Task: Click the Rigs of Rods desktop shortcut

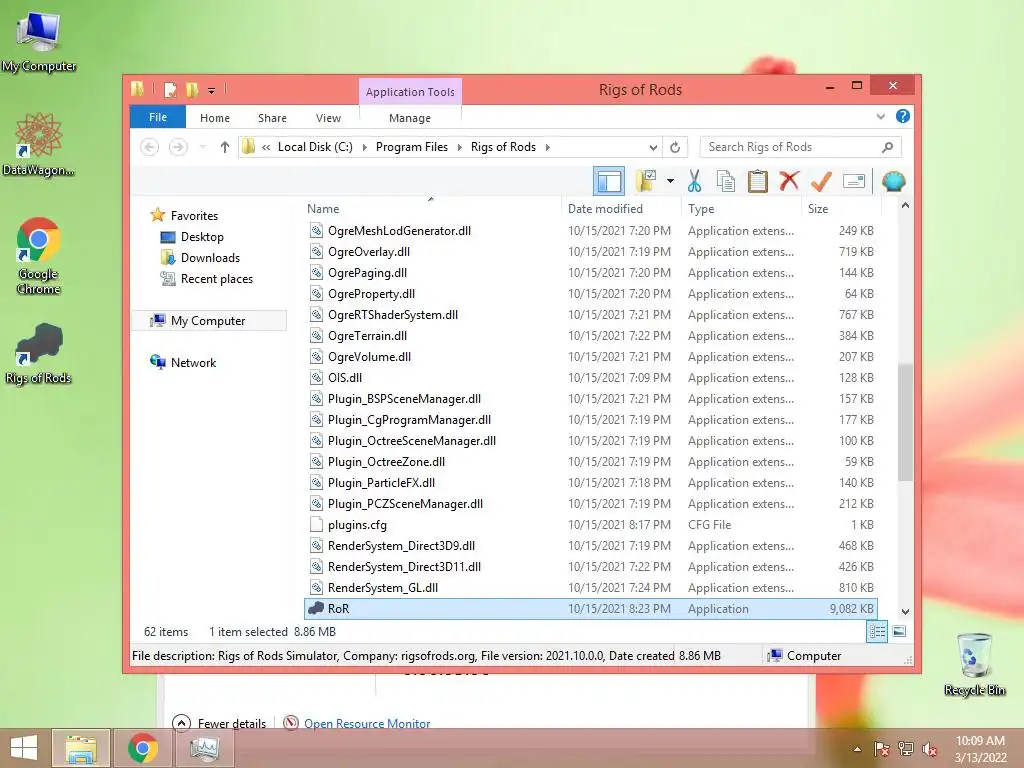Action: click(x=39, y=354)
